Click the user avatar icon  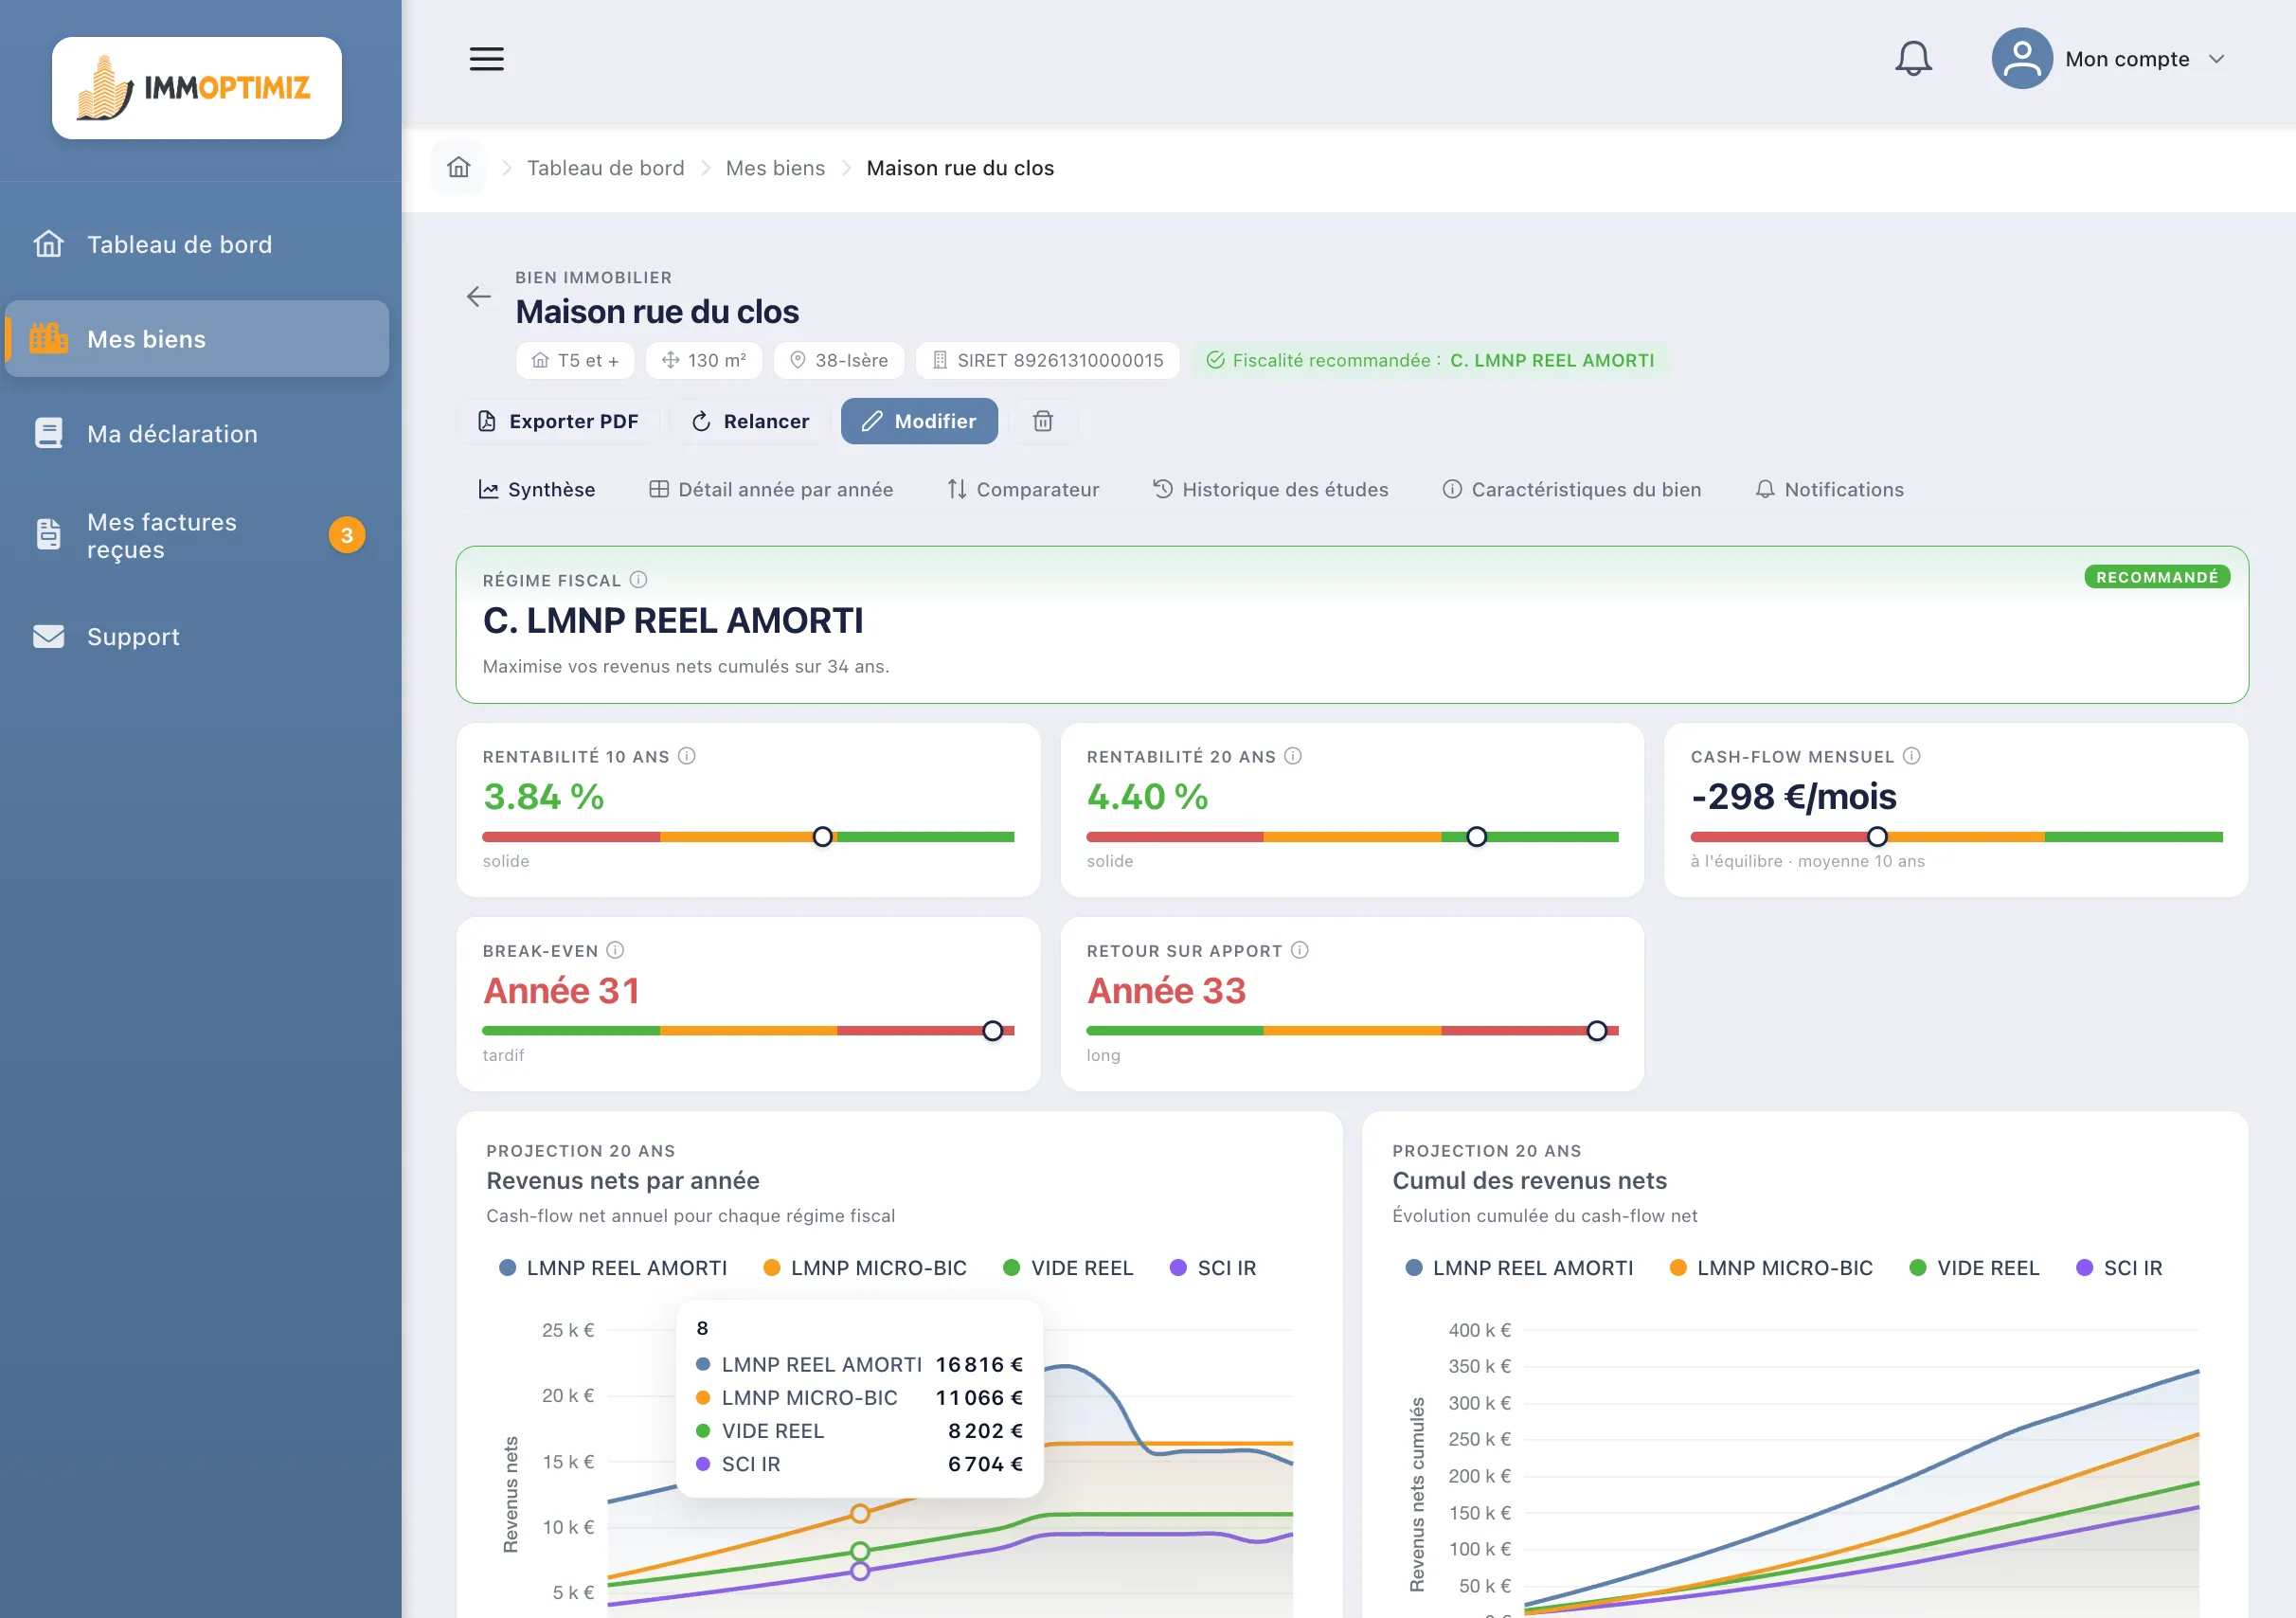(2021, 58)
